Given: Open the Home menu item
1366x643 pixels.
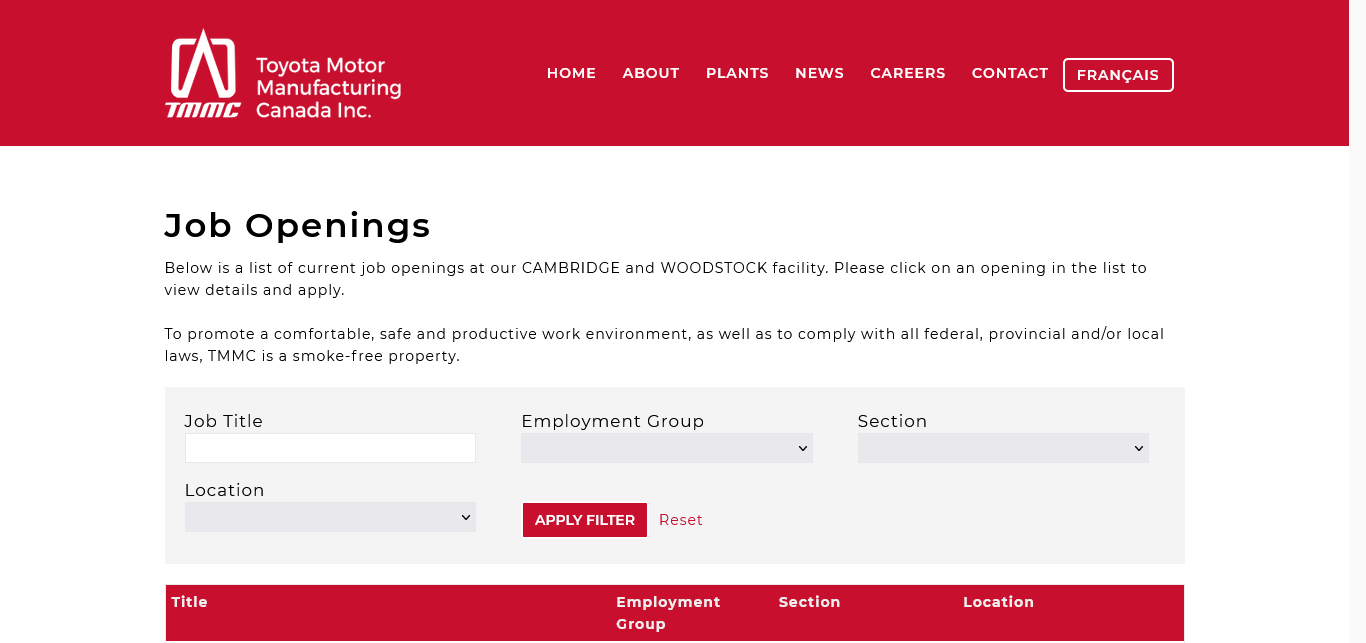Looking at the screenshot, I should coord(571,73).
